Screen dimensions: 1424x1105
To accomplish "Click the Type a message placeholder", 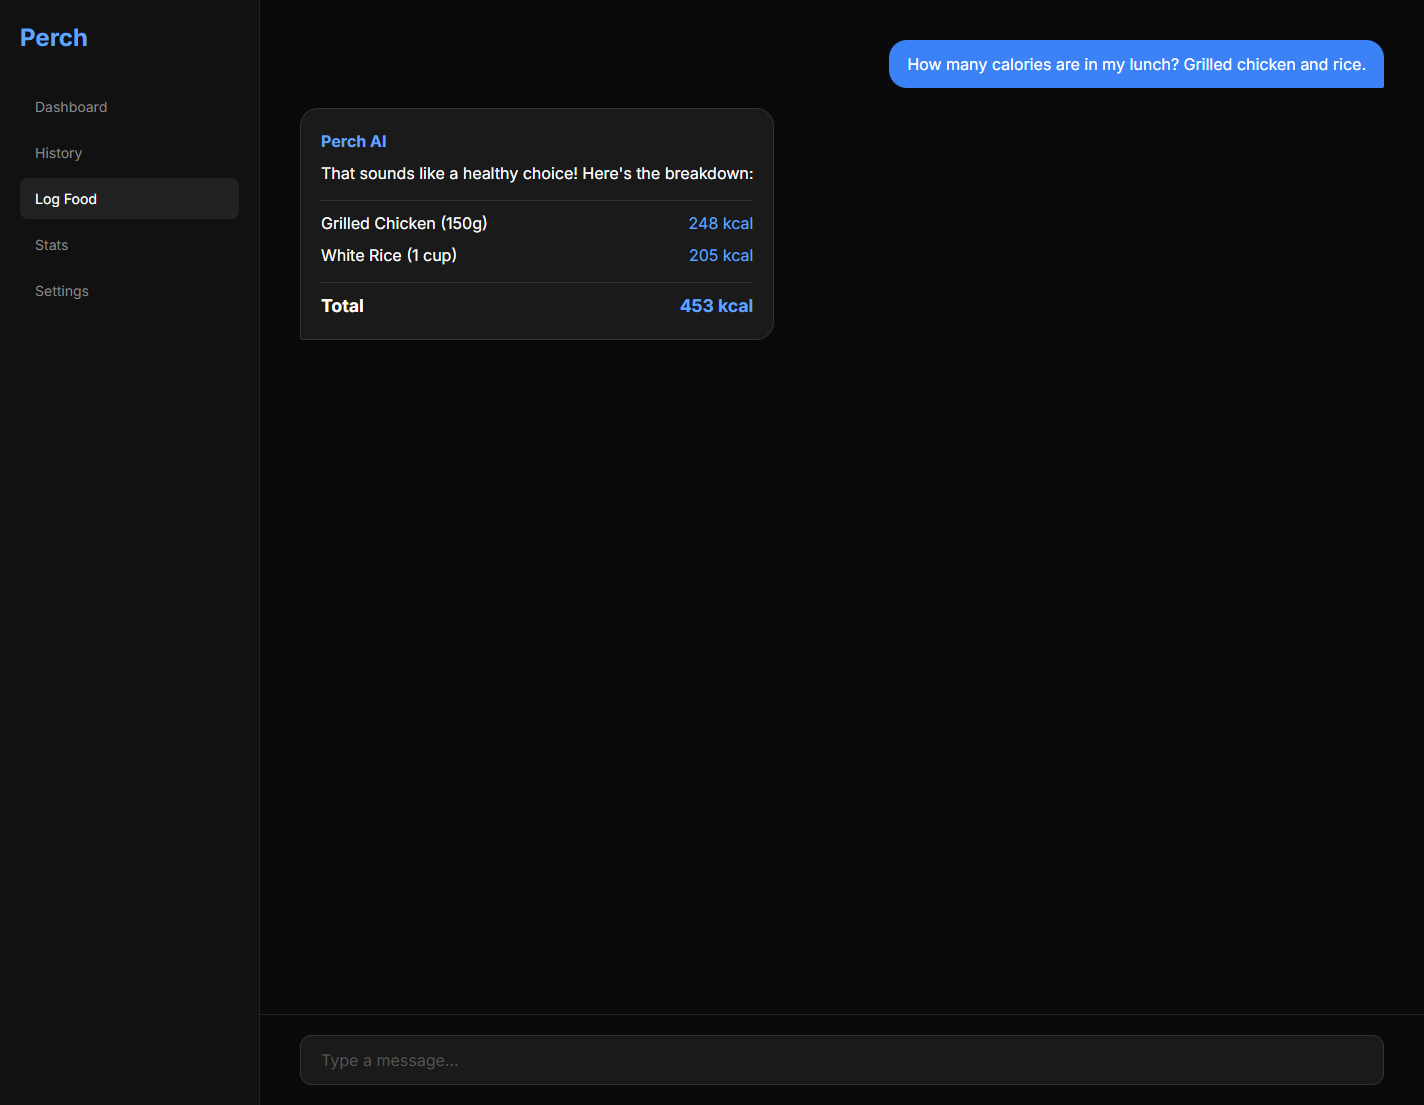I will 390,1060.
